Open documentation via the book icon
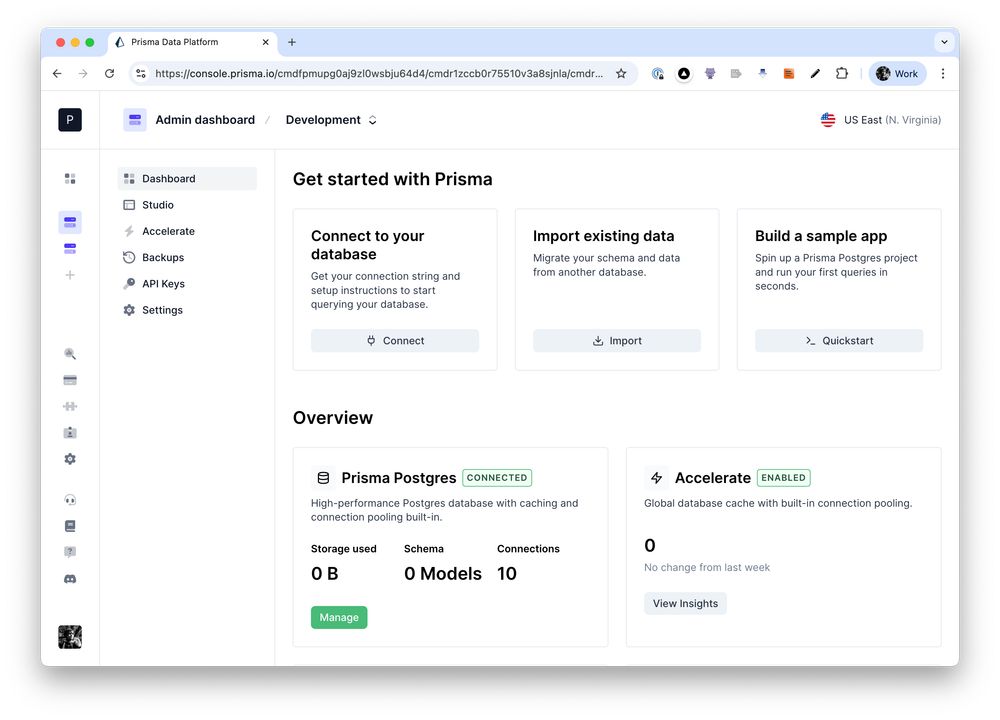 (x=70, y=526)
